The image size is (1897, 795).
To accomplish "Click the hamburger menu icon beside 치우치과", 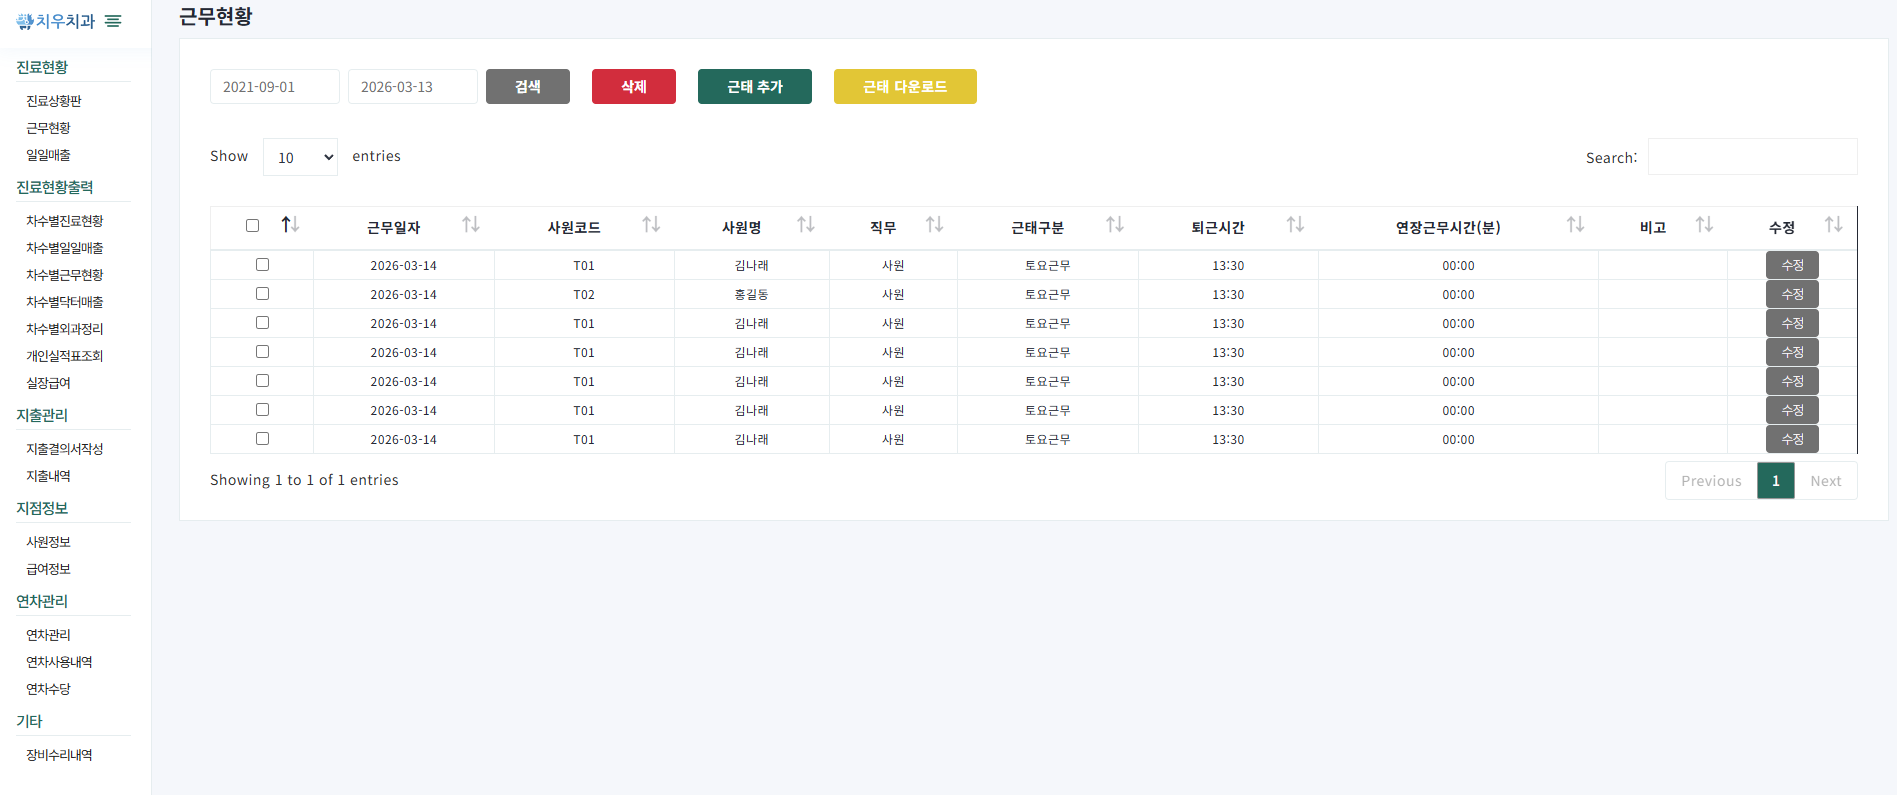I will pos(113,21).
